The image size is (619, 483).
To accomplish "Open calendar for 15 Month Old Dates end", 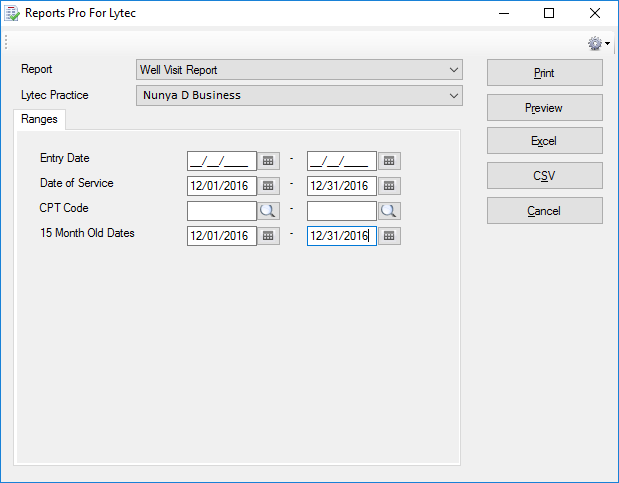I will pos(389,236).
